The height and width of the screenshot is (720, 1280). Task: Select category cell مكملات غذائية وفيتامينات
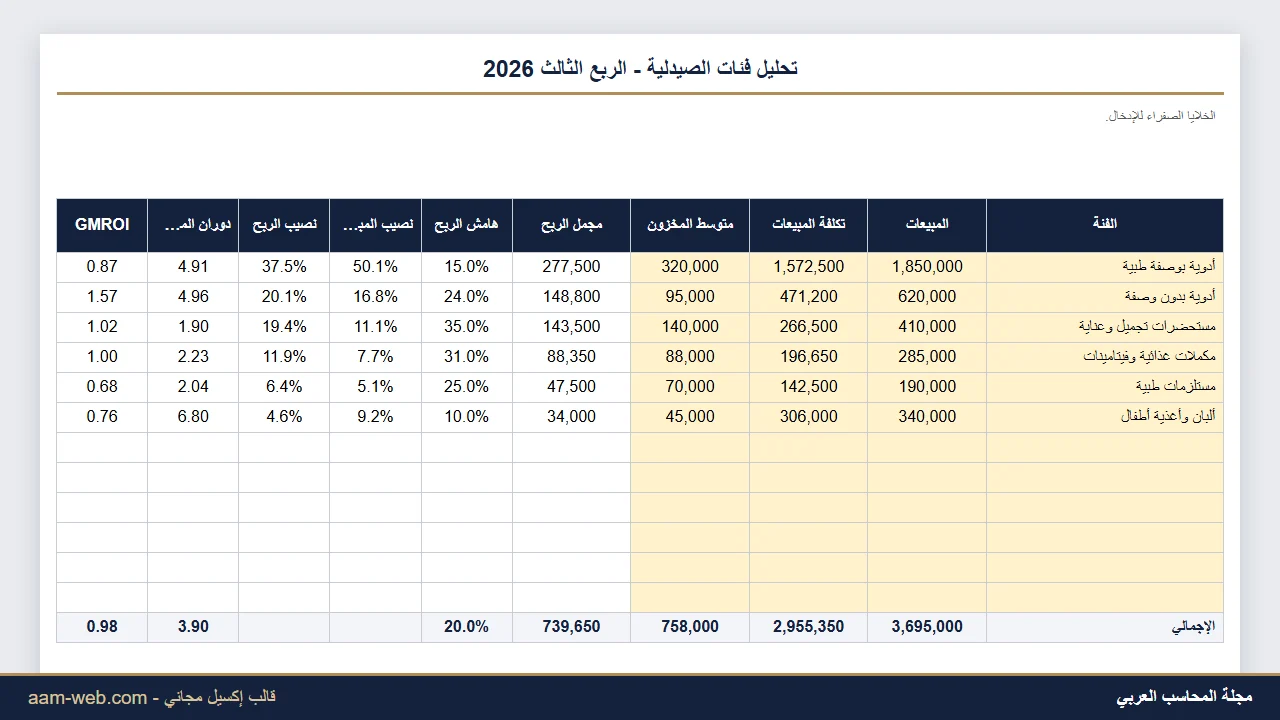[1105, 357]
